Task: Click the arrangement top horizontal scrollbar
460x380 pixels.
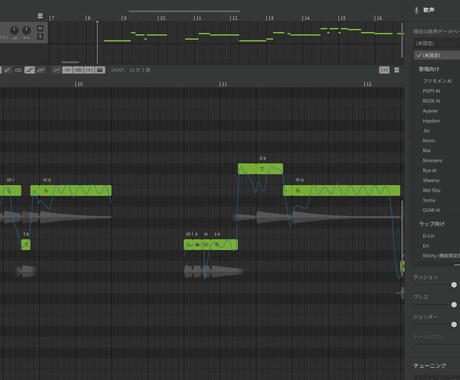Action: tap(184, 11)
